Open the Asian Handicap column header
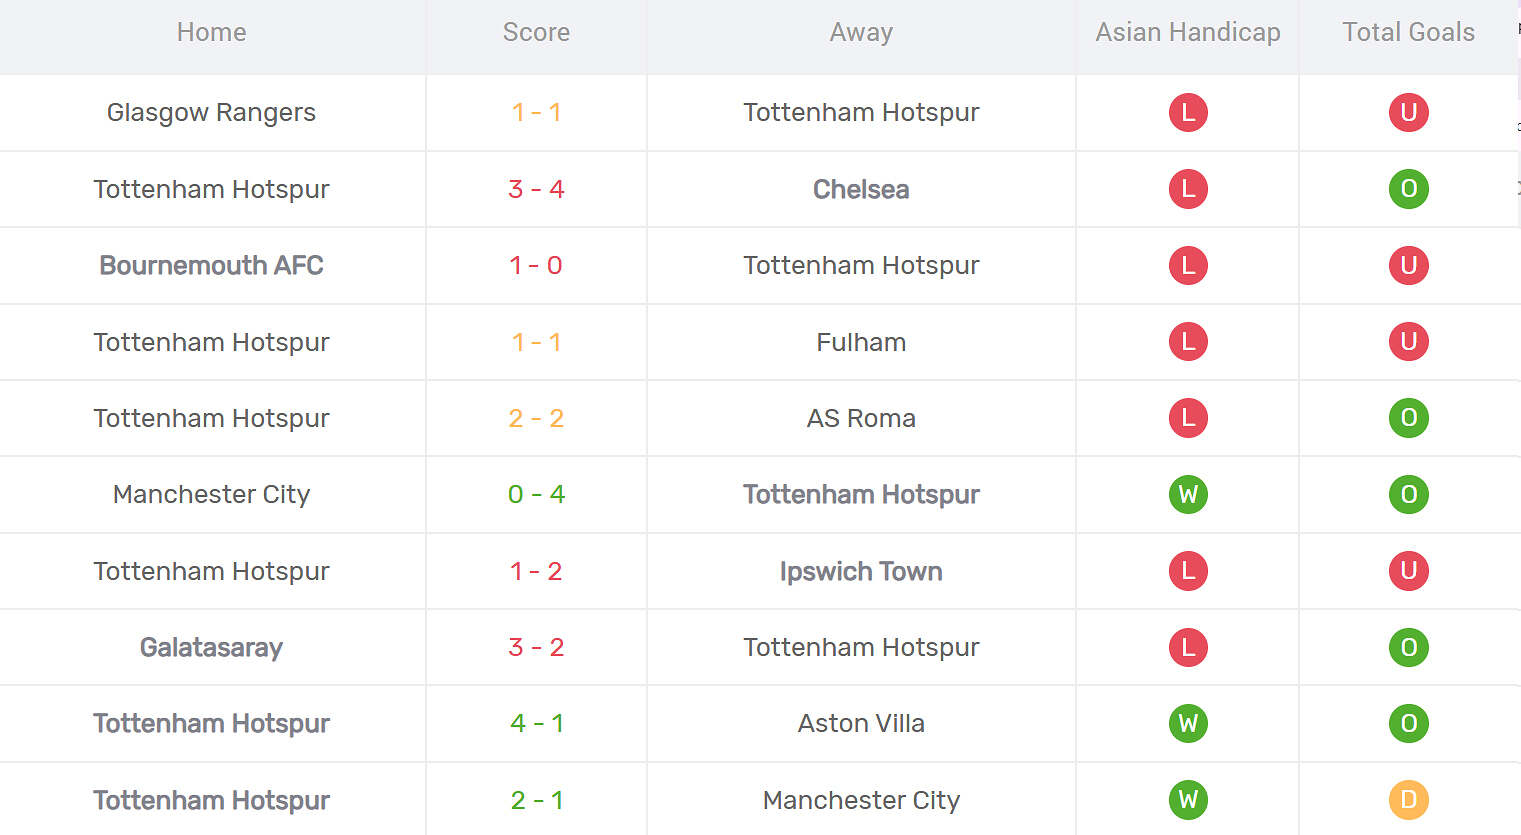 tap(1187, 31)
